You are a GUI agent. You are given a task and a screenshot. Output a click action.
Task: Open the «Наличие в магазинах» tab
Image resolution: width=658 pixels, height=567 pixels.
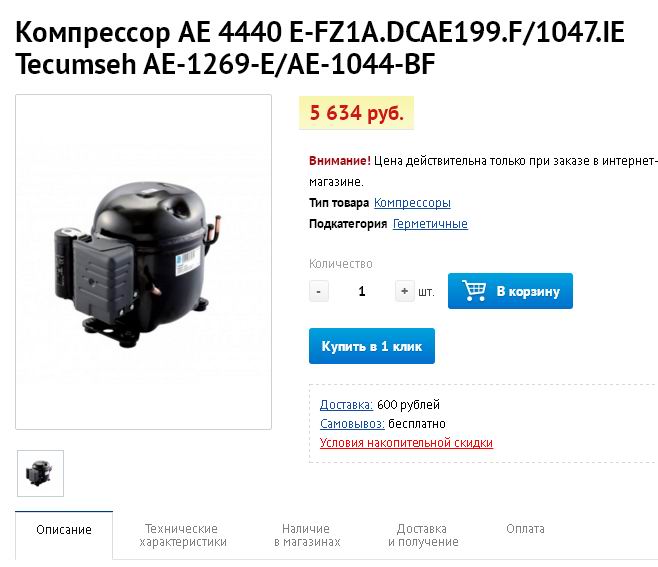coord(307,535)
